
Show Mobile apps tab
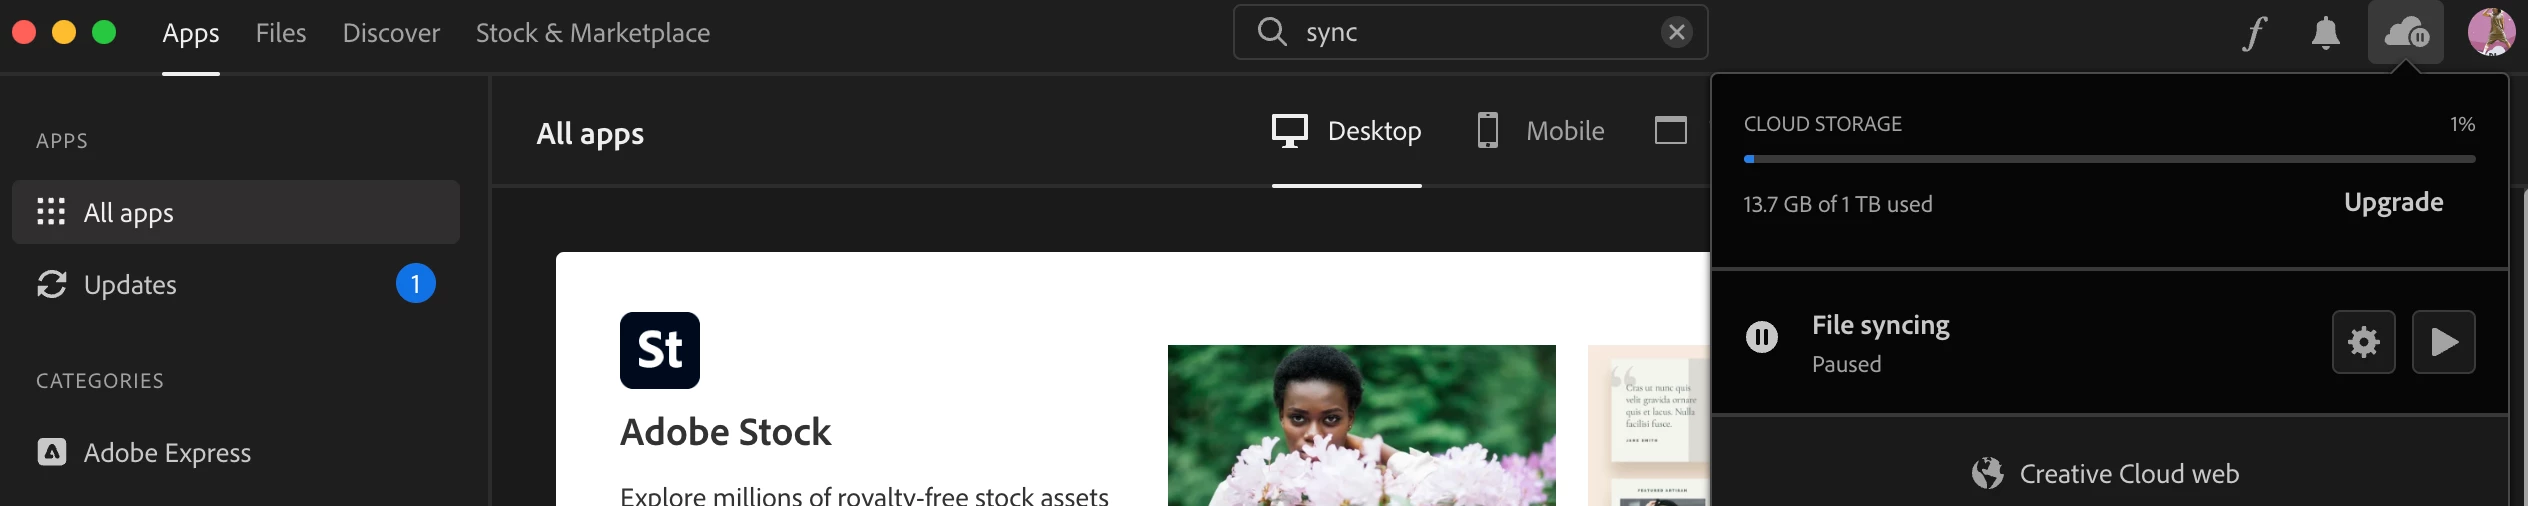(x=1541, y=131)
